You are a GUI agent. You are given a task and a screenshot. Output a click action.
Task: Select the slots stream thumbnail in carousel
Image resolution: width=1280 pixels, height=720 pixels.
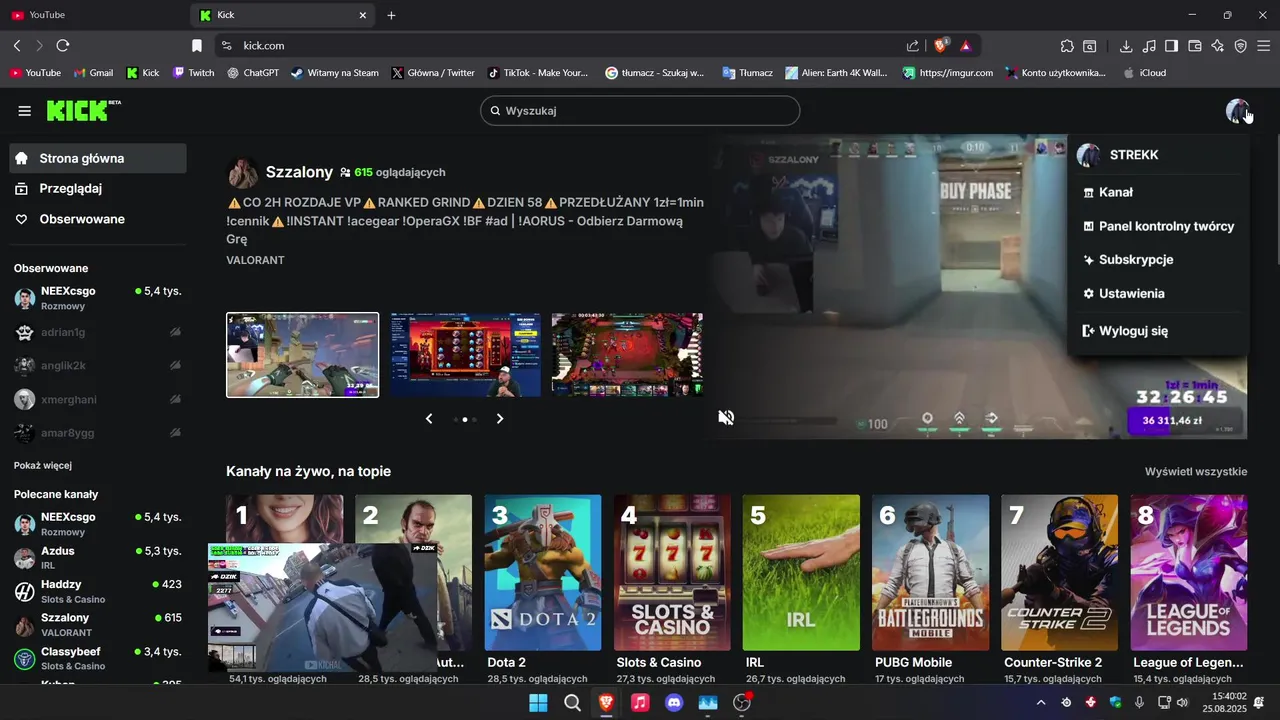point(465,355)
